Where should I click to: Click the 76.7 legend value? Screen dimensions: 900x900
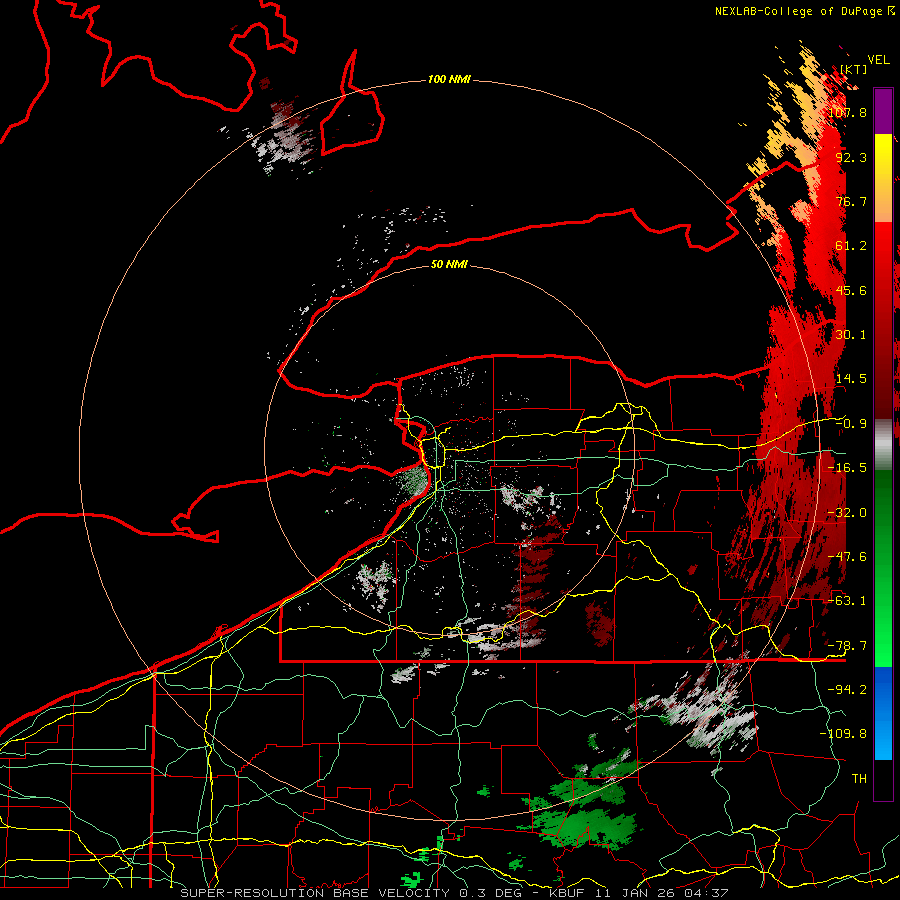tap(851, 201)
